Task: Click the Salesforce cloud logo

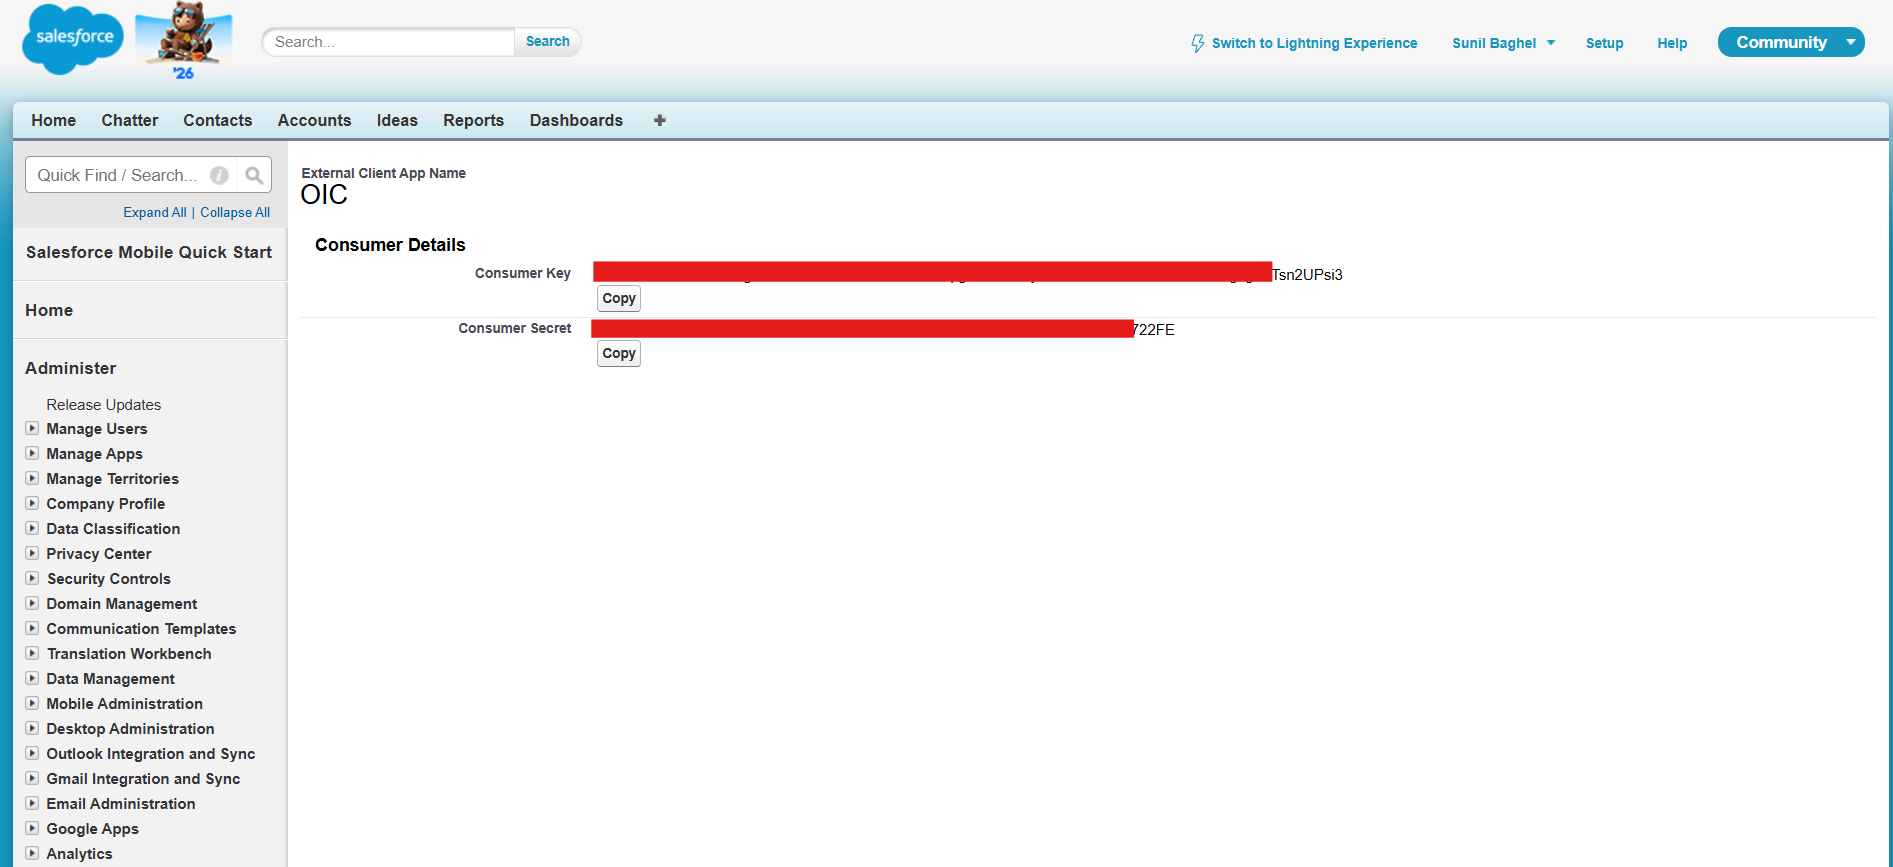Action: 73,39
